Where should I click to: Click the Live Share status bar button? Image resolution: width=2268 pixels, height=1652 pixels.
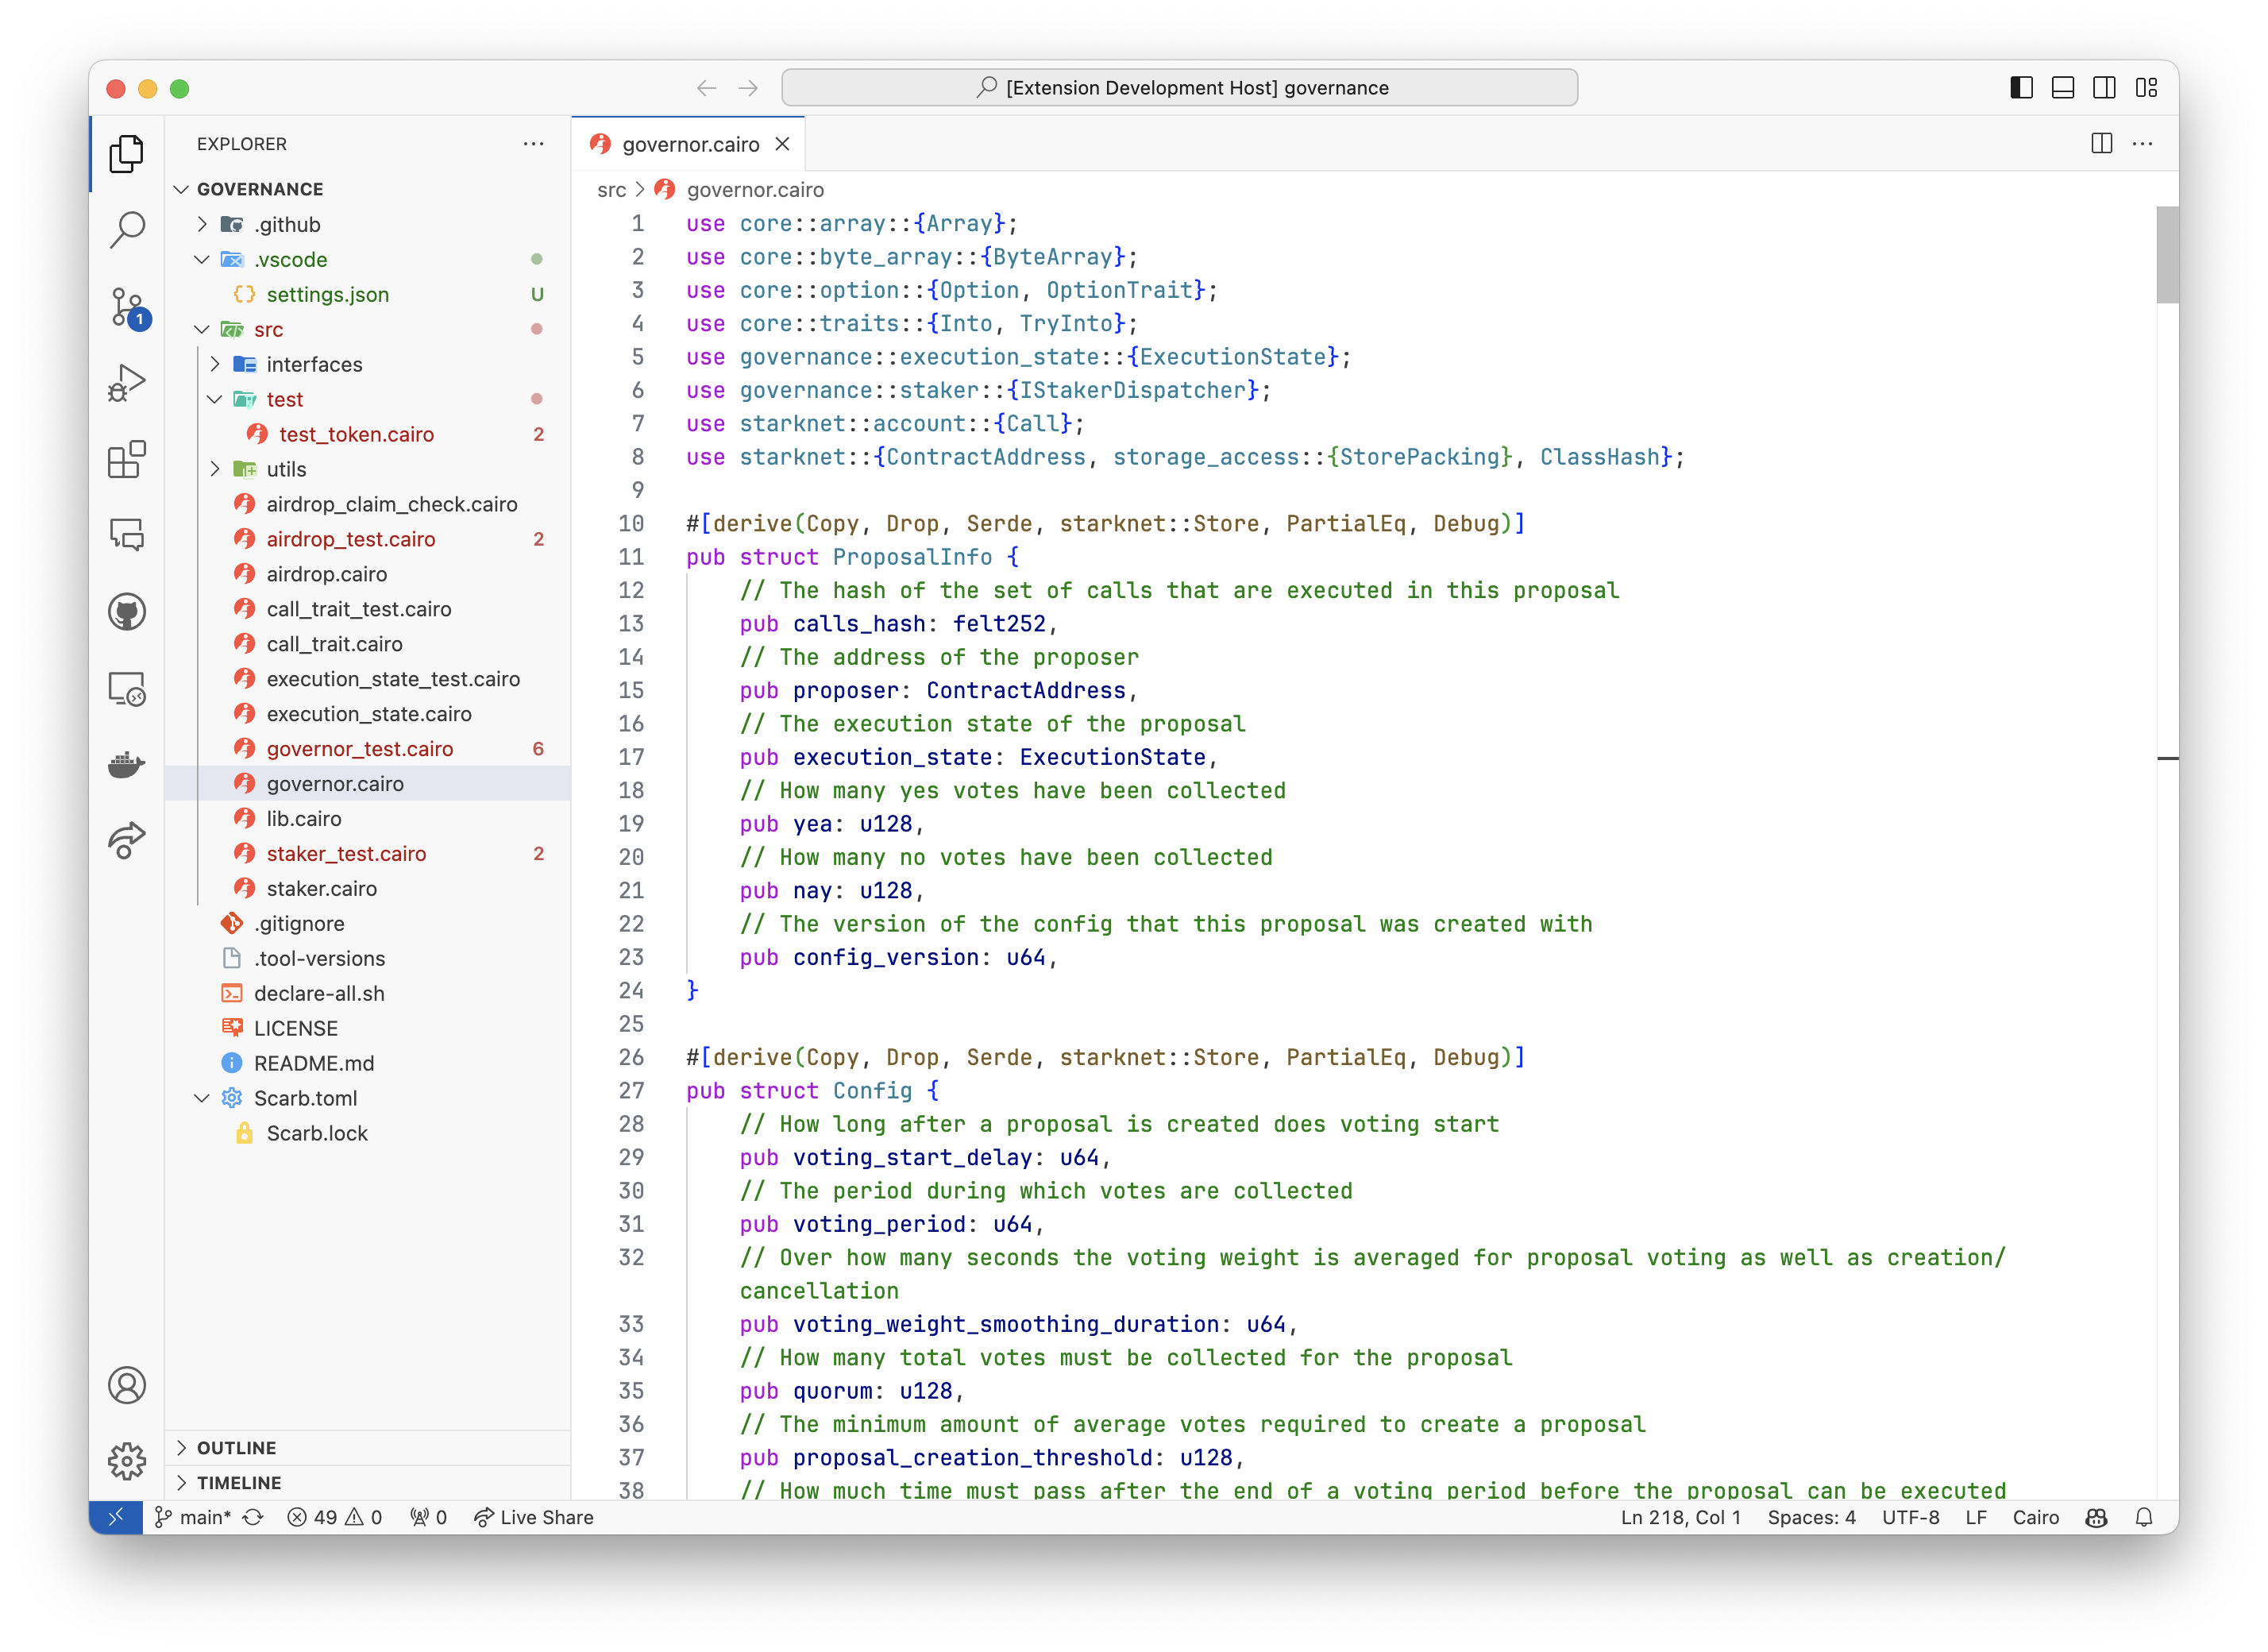tap(534, 1517)
